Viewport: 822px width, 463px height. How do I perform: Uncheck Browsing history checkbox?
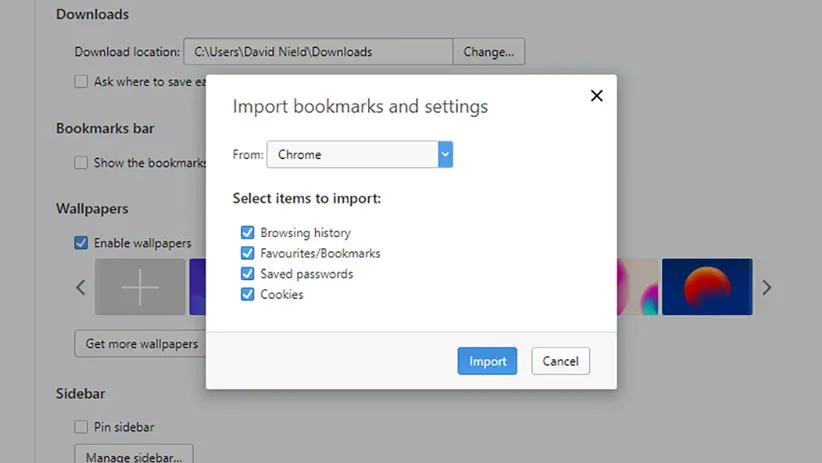[248, 233]
